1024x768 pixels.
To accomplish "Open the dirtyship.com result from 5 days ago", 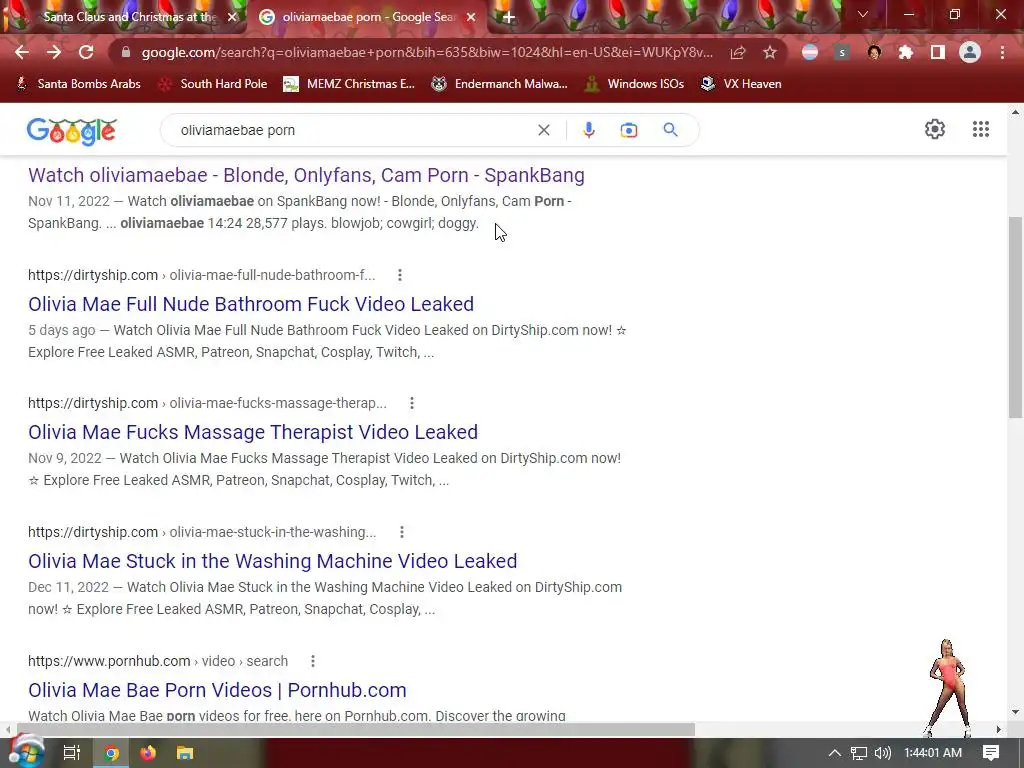I will click(x=251, y=304).
